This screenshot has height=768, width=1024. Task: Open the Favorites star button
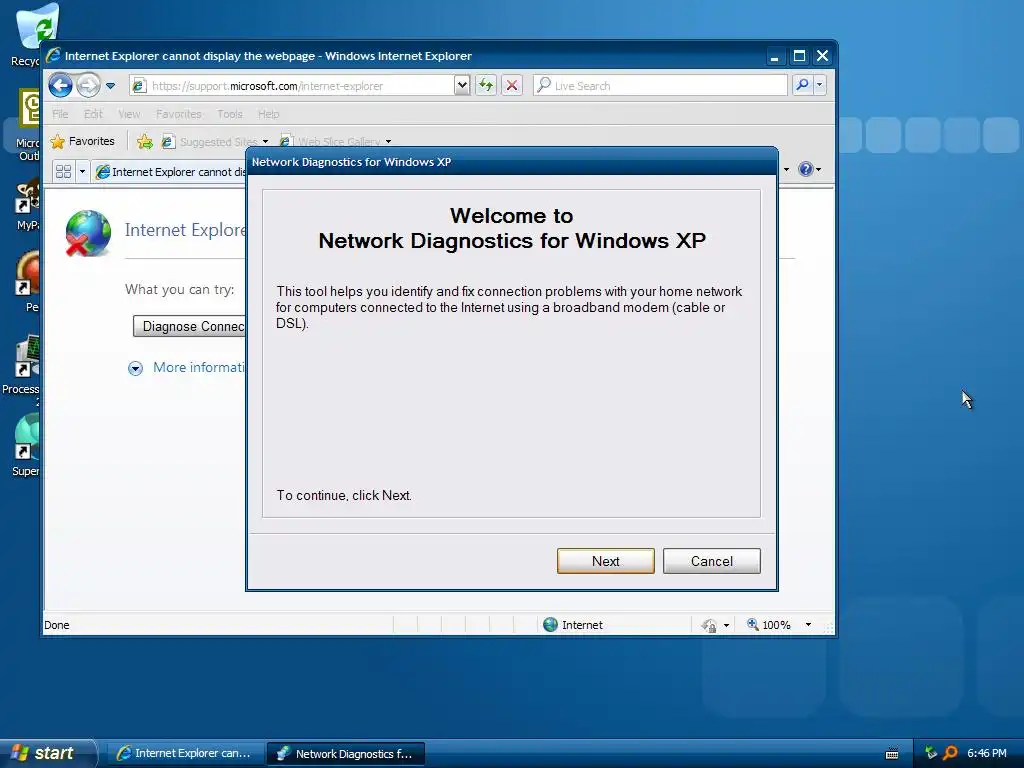click(83, 141)
